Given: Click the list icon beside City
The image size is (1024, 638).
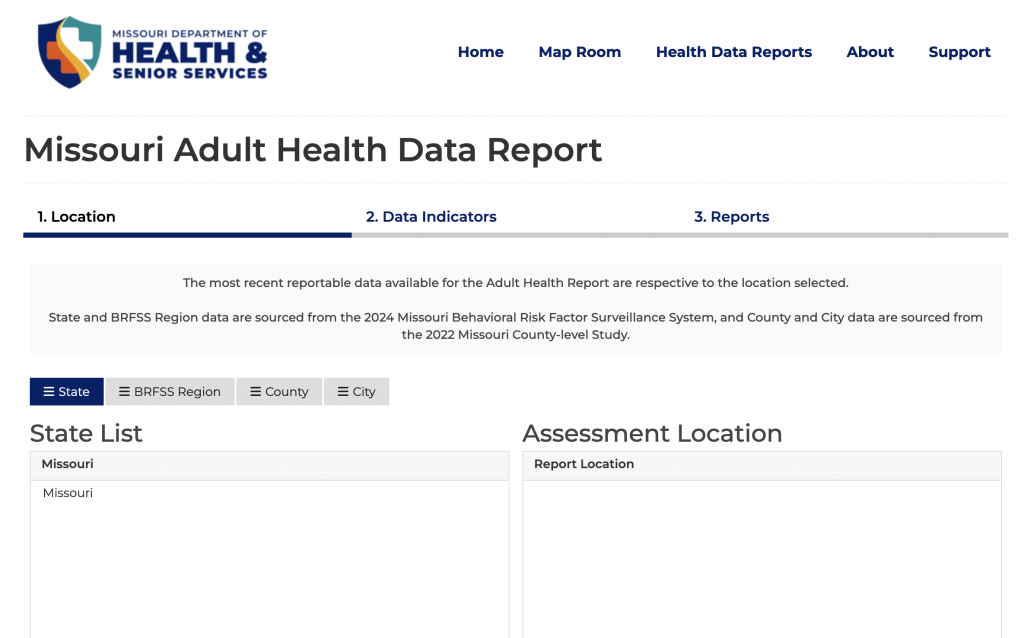Looking at the screenshot, I should (343, 392).
